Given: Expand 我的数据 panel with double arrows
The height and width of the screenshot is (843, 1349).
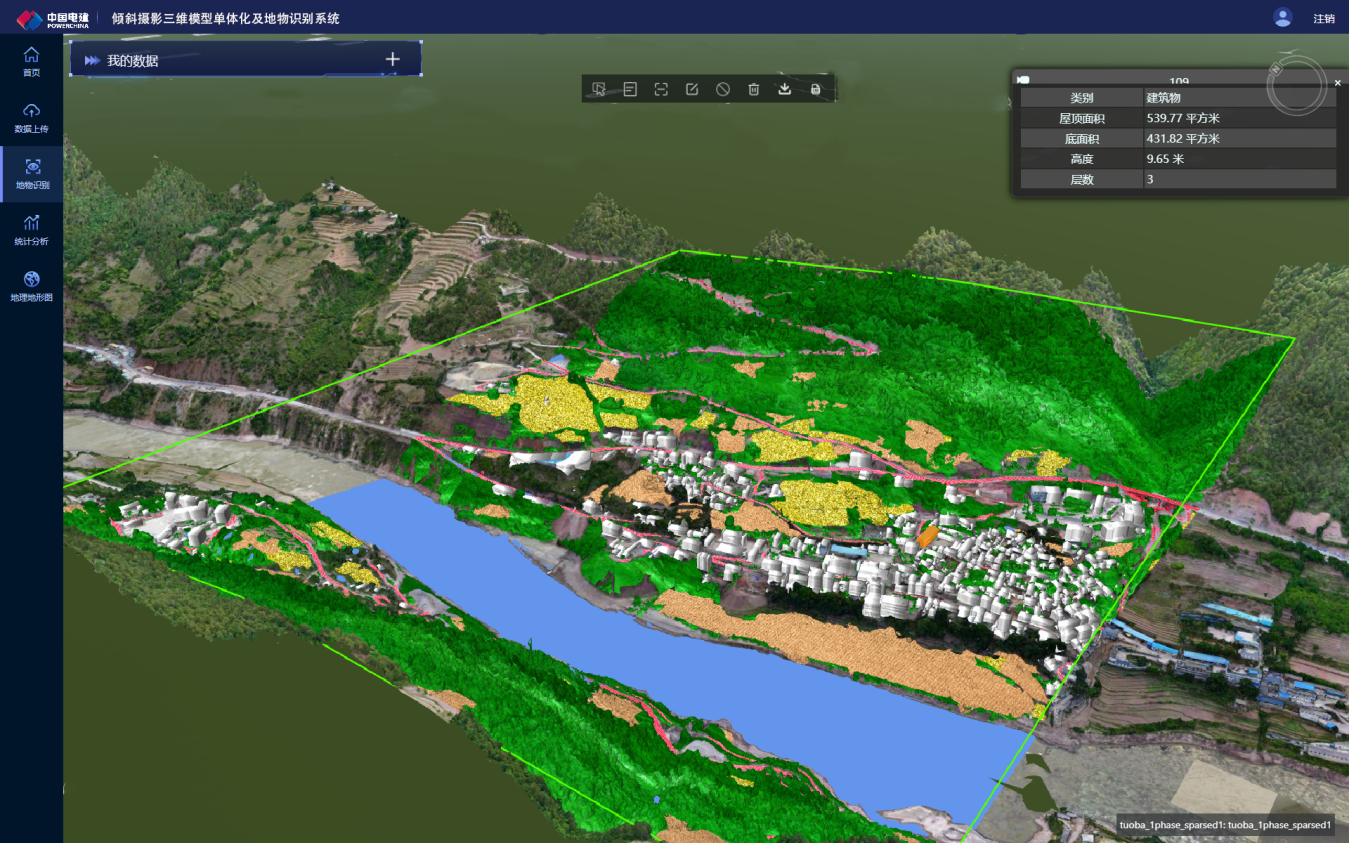Looking at the screenshot, I should [x=92, y=60].
